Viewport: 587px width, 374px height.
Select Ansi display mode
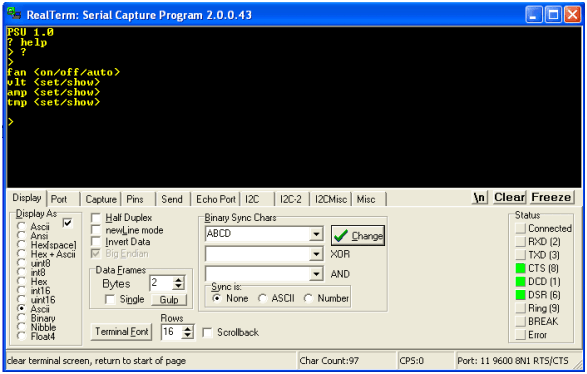(21, 236)
